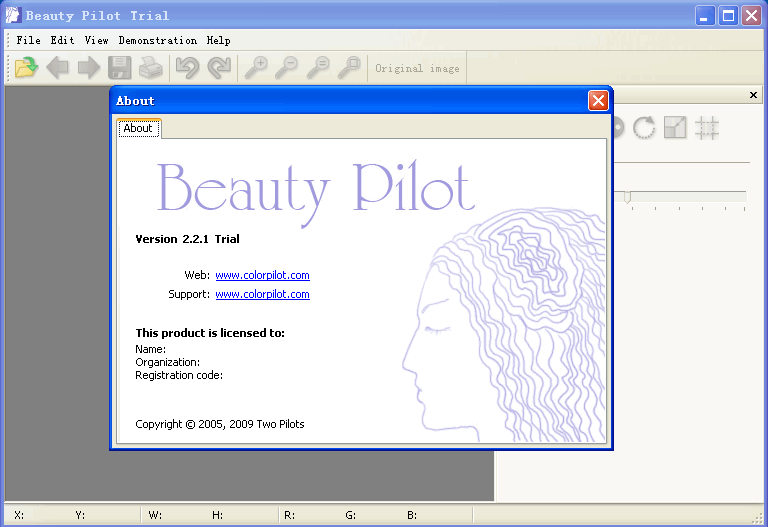Click the Print icon in toolbar

(x=151, y=67)
